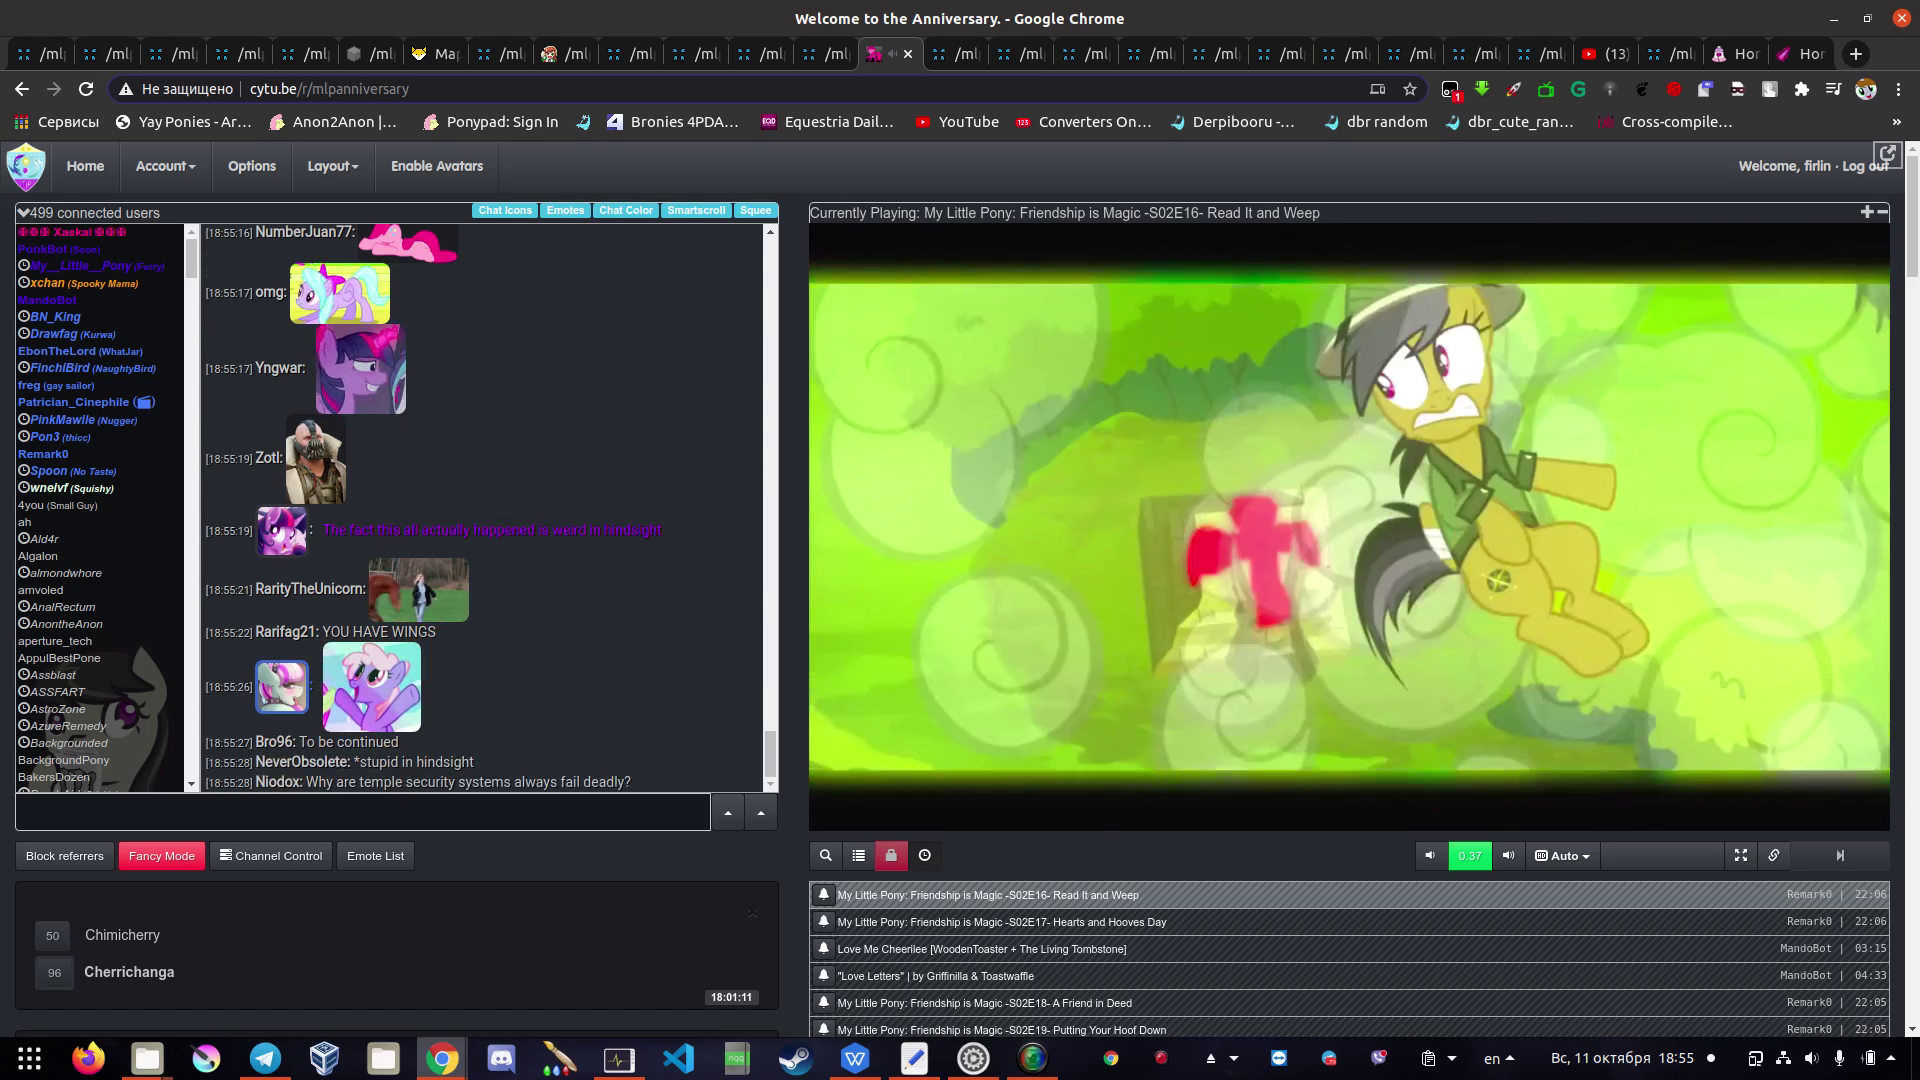Expand the Account menu
Image resolution: width=1920 pixels, height=1080 pixels.
coord(165,166)
